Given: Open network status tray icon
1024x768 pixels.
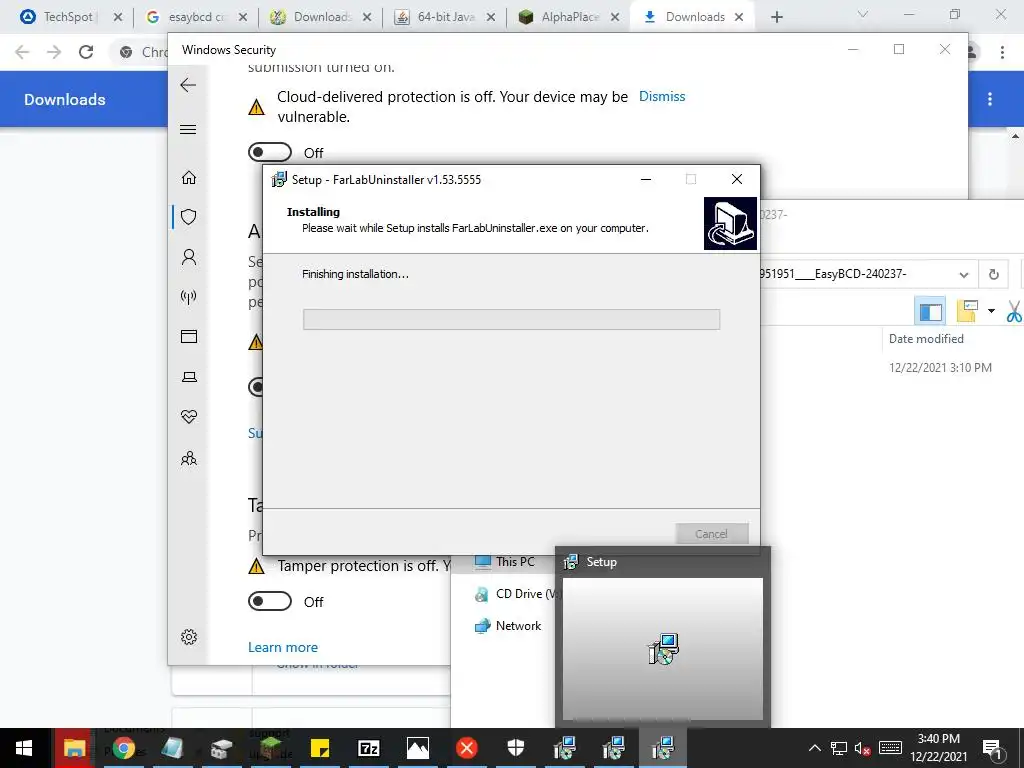Looking at the screenshot, I should pos(839,748).
